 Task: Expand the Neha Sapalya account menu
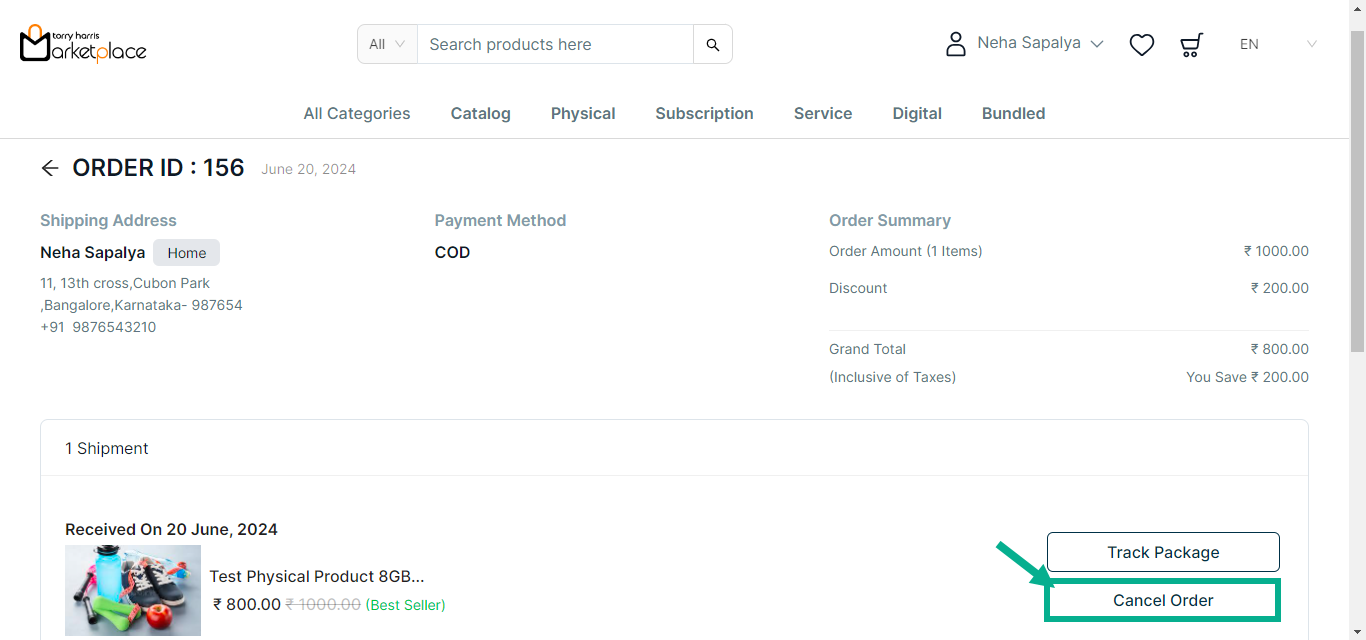click(1040, 44)
